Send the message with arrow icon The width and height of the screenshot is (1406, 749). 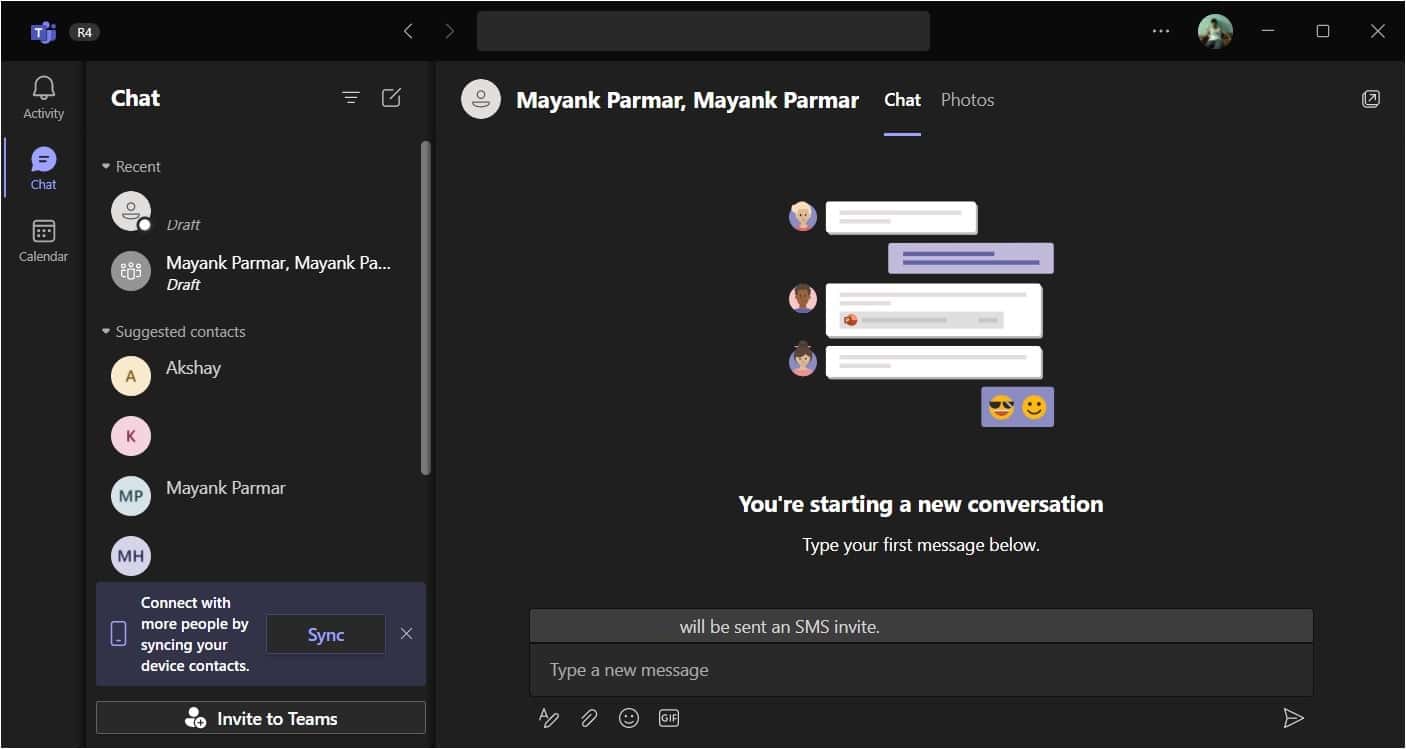[x=1293, y=718]
